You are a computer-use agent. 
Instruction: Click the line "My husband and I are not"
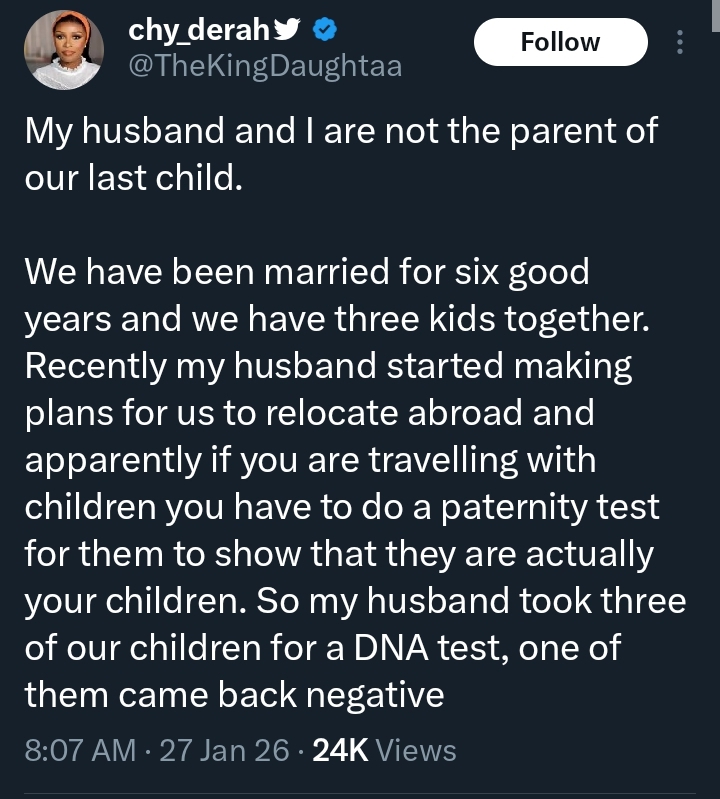[x=342, y=131]
